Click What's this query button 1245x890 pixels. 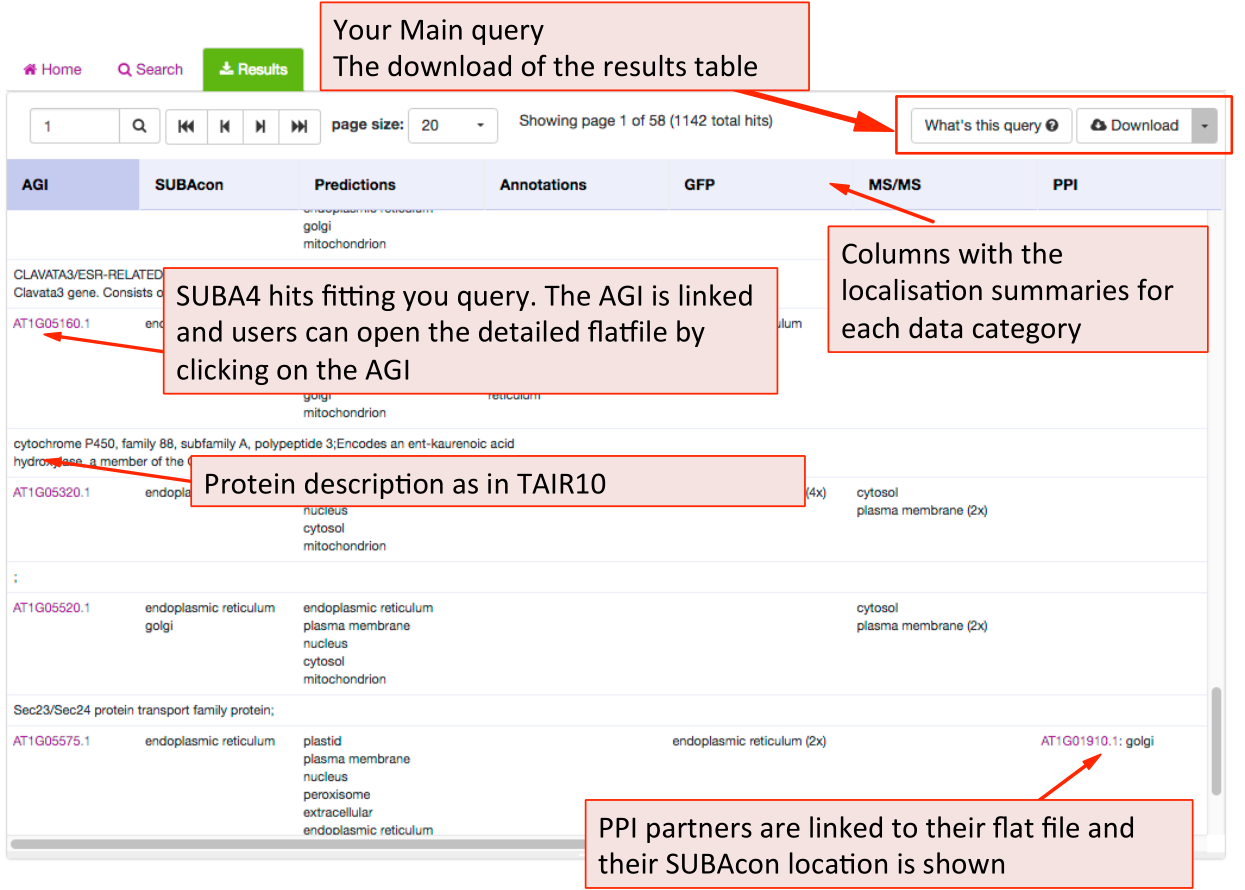[991, 126]
